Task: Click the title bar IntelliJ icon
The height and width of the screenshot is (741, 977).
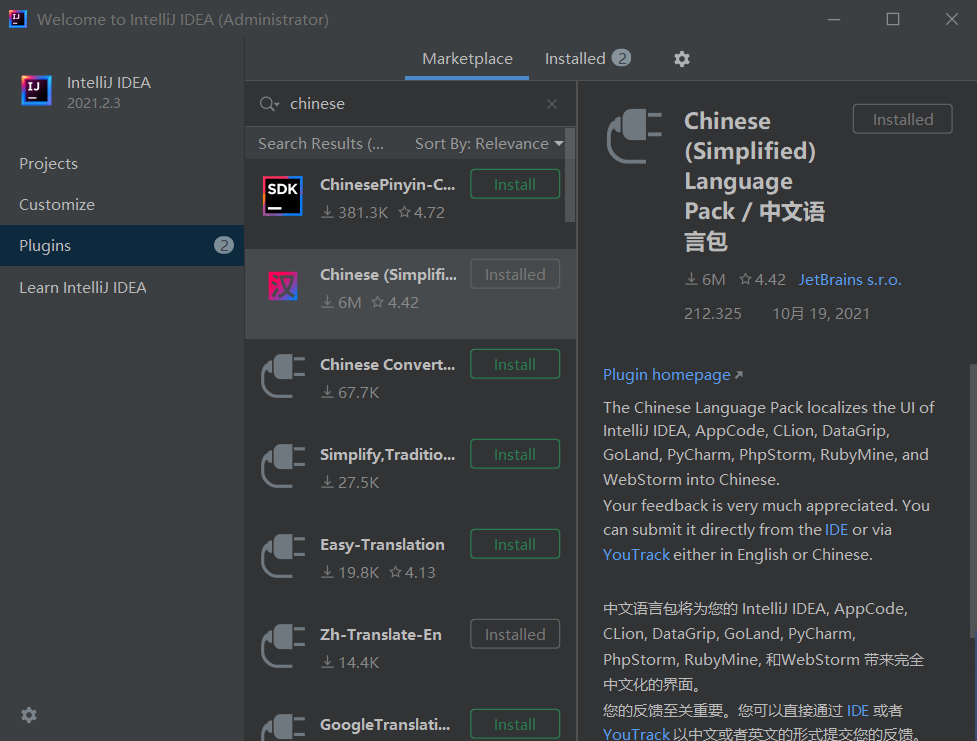Action: click(17, 19)
